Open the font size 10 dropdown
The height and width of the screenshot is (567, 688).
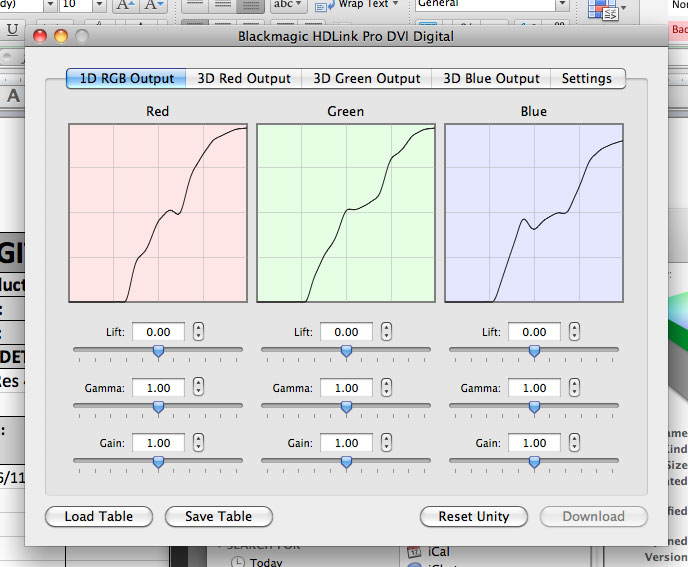tap(99, 4)
